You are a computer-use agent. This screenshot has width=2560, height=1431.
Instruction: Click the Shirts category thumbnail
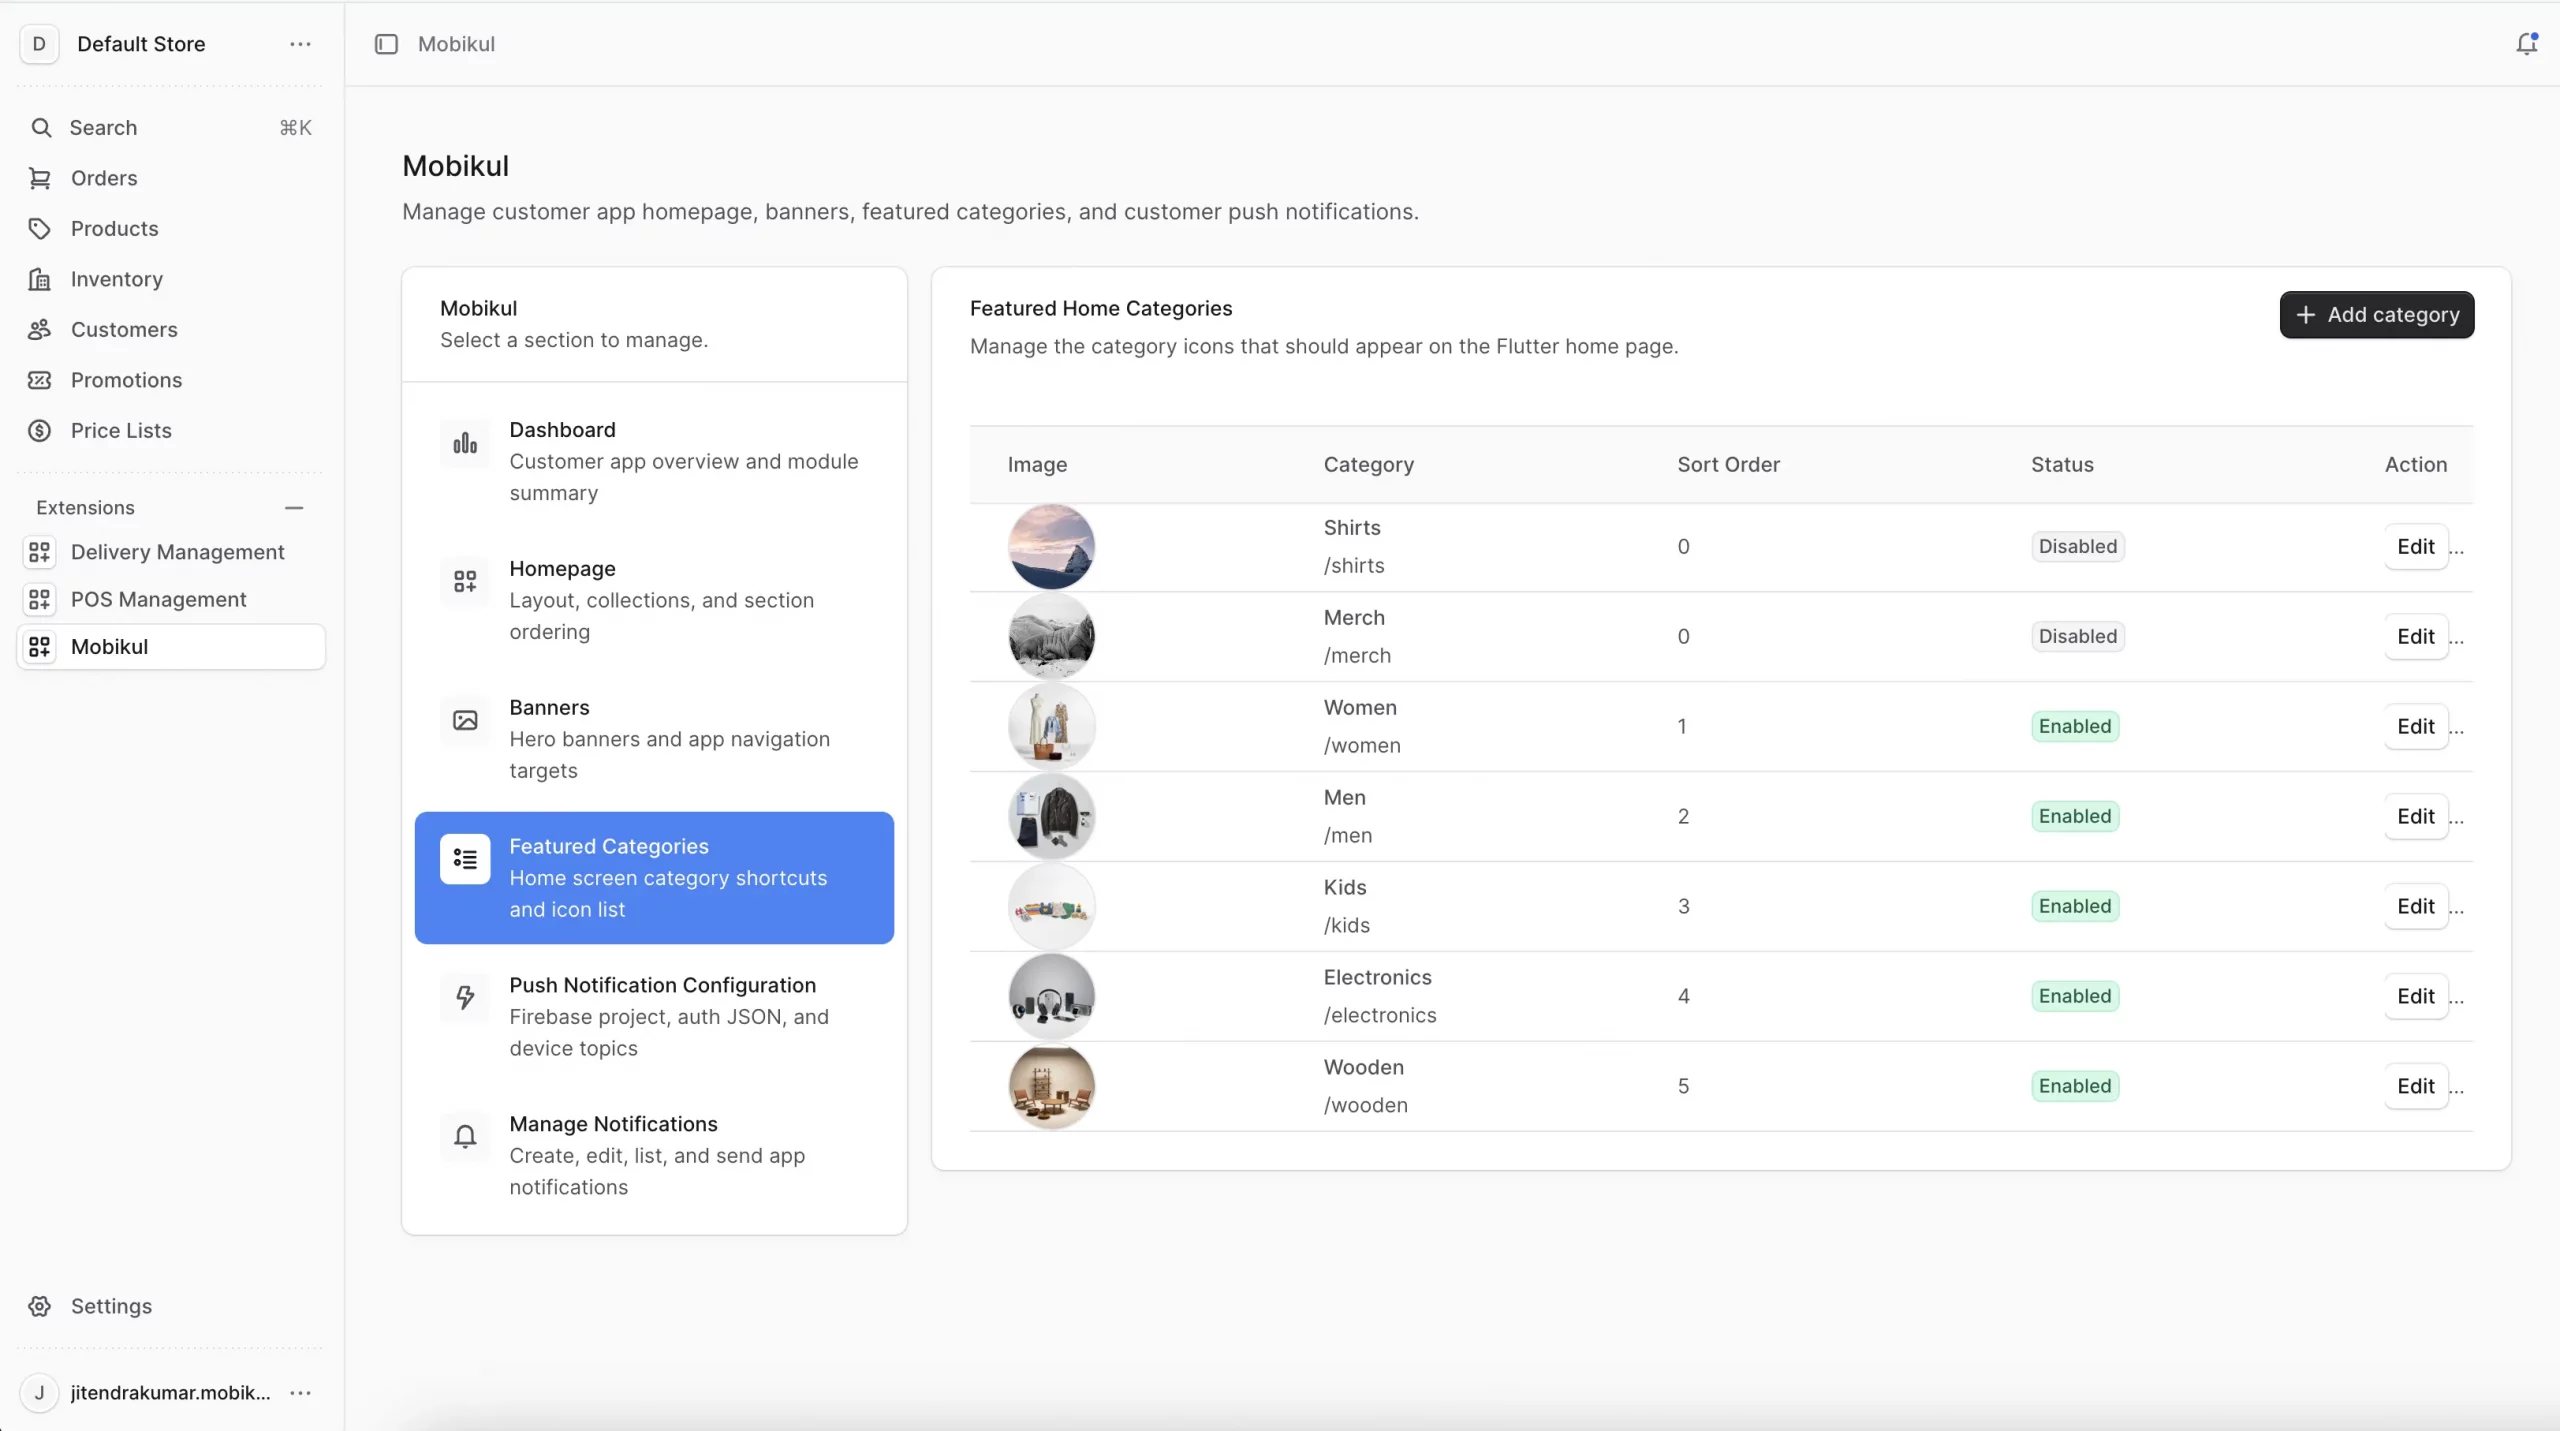(x=1051, y=547)
